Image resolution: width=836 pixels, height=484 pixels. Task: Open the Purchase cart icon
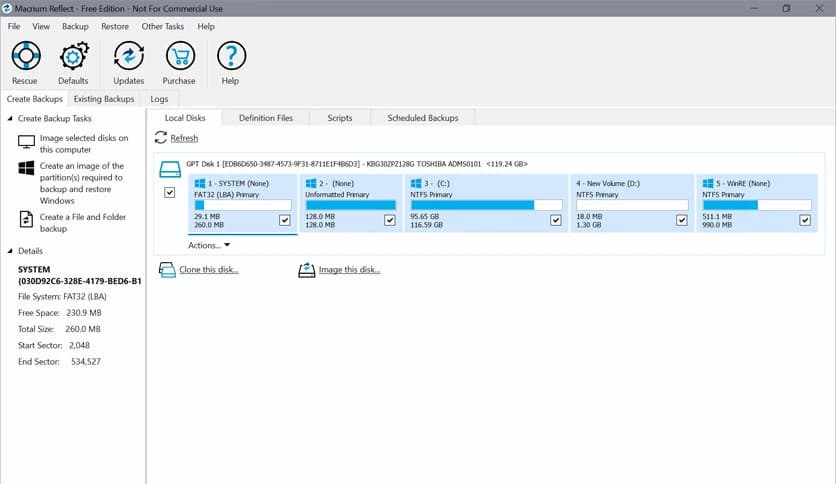[180, 56]
